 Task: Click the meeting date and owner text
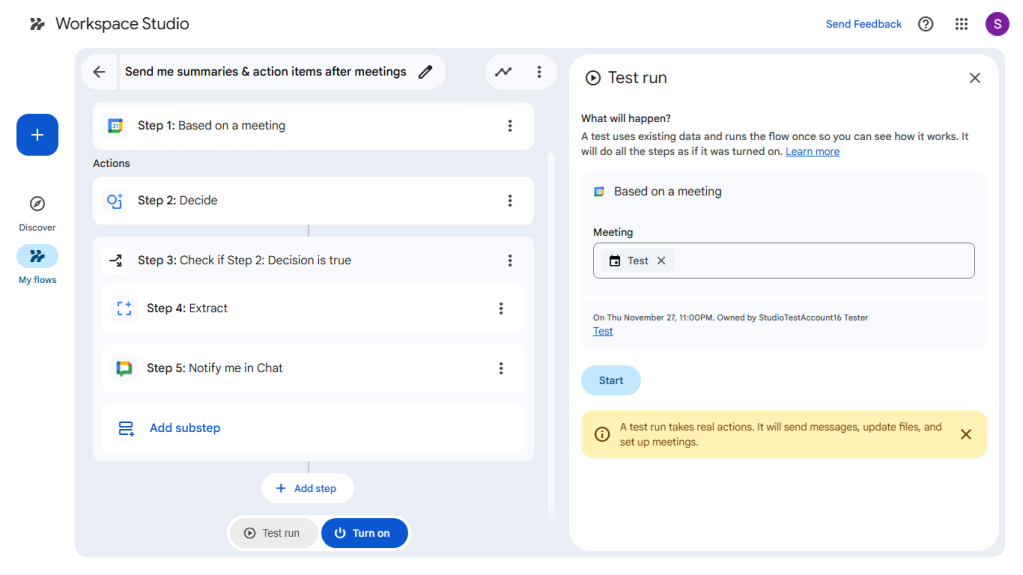tap(730, 318)
